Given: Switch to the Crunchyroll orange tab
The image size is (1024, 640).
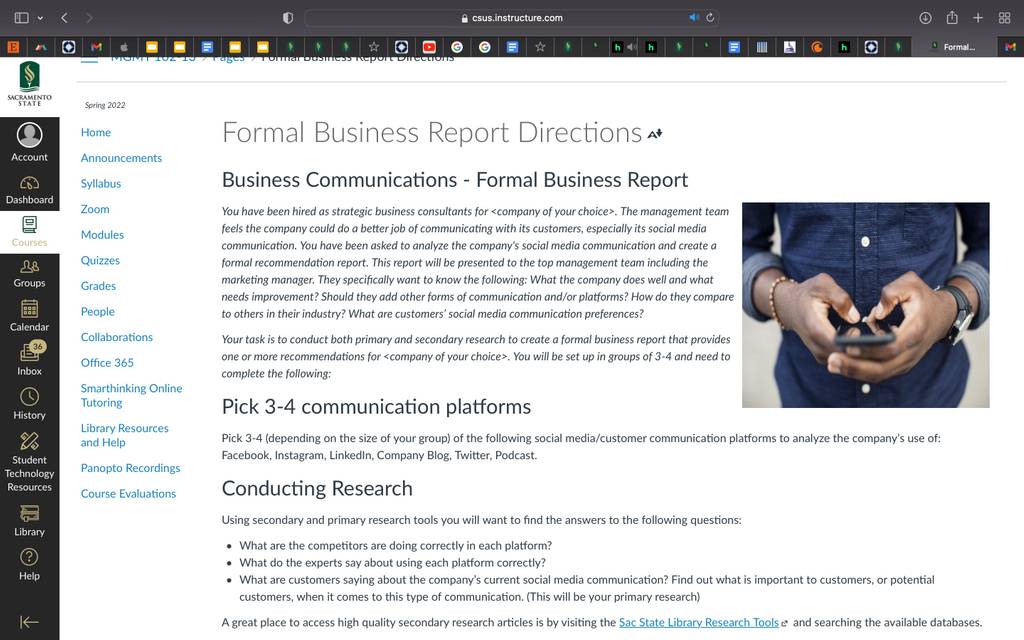Looking at the screenshot, I should [816, 46].
